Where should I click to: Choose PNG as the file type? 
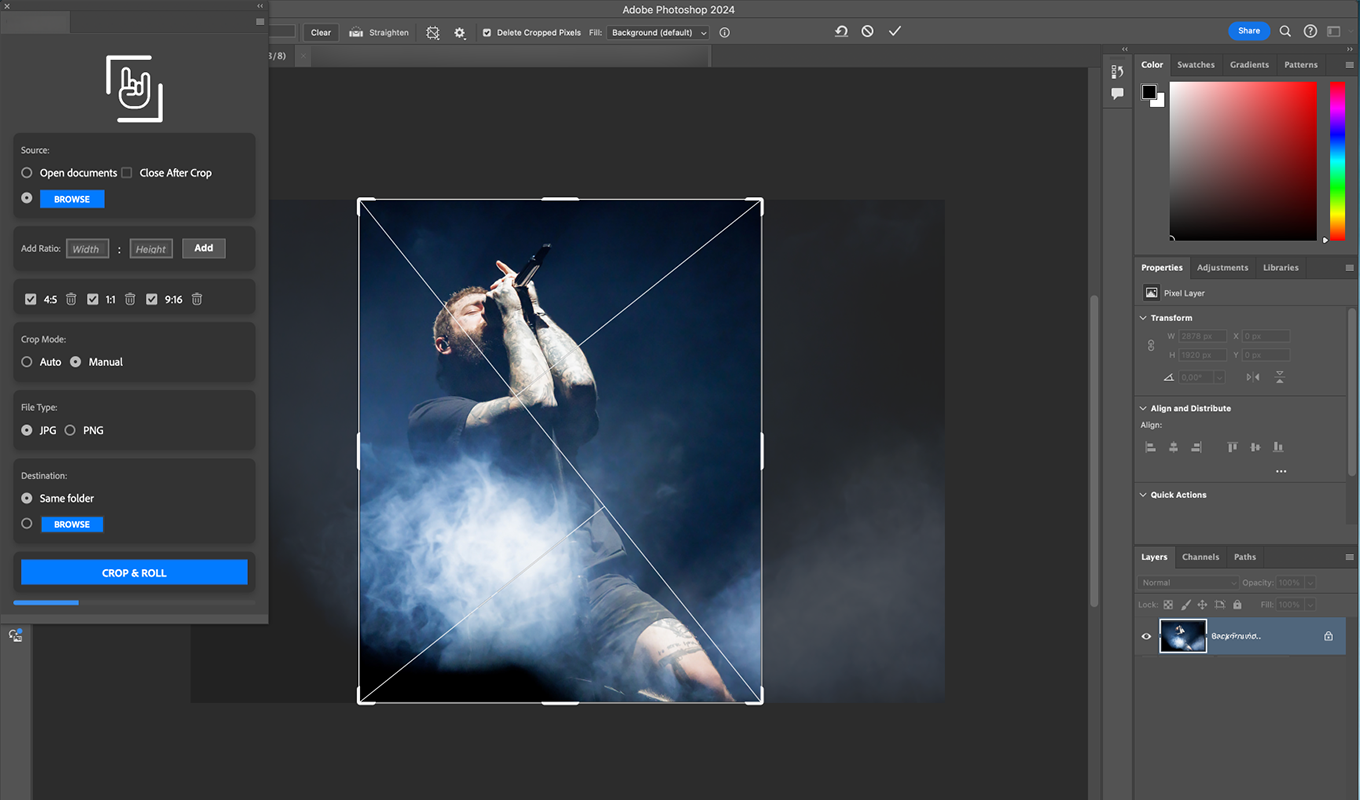click(x=70, y=430)
